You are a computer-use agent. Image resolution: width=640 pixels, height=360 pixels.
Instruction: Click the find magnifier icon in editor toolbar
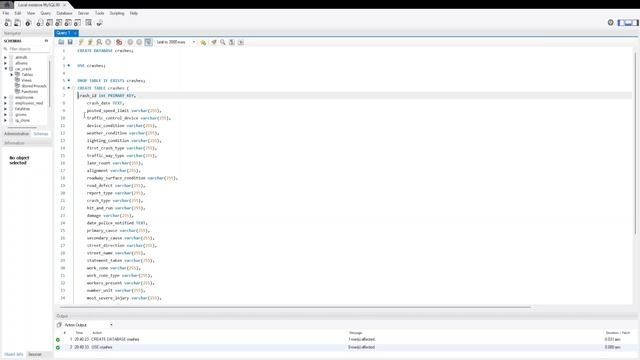coord(223,42)
